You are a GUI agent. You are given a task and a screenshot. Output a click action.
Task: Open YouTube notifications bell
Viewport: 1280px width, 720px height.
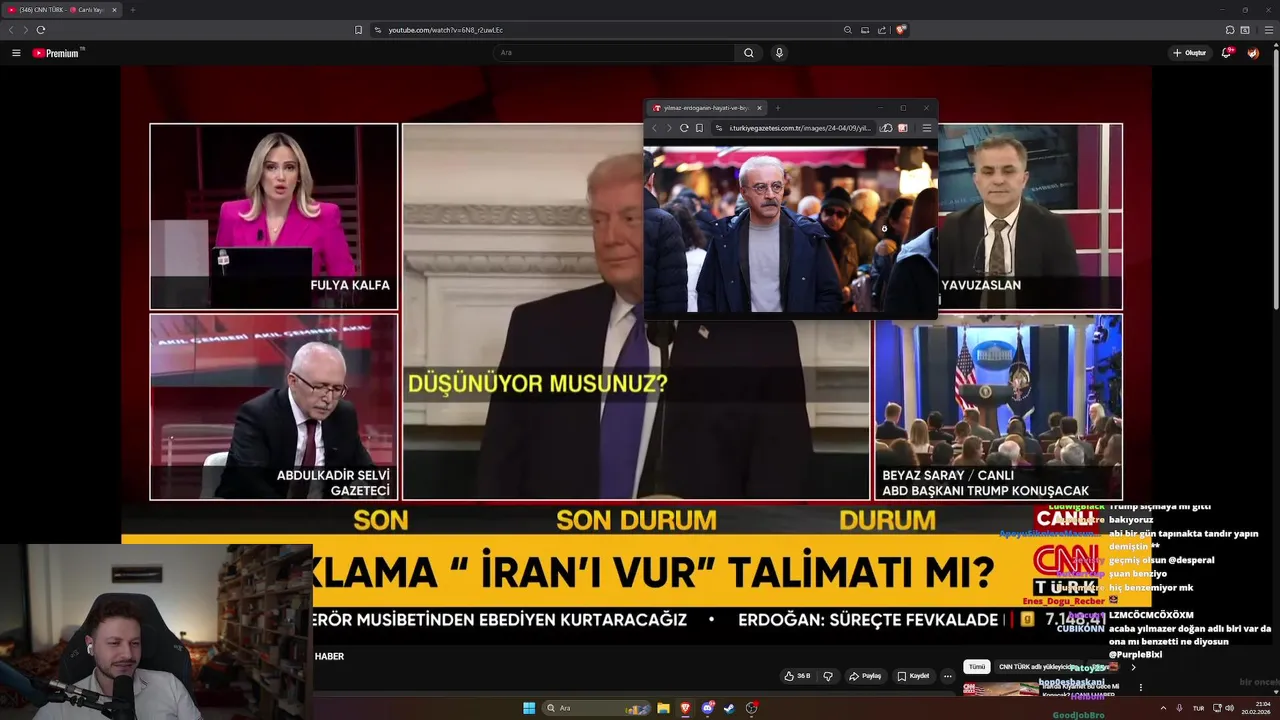(x=1226, y=53)
